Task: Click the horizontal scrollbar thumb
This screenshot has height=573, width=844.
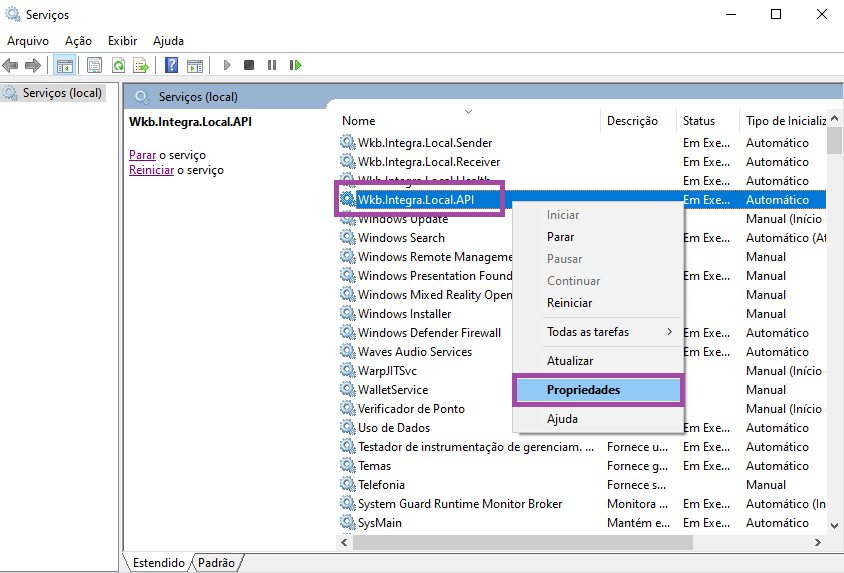Action: 523,542
